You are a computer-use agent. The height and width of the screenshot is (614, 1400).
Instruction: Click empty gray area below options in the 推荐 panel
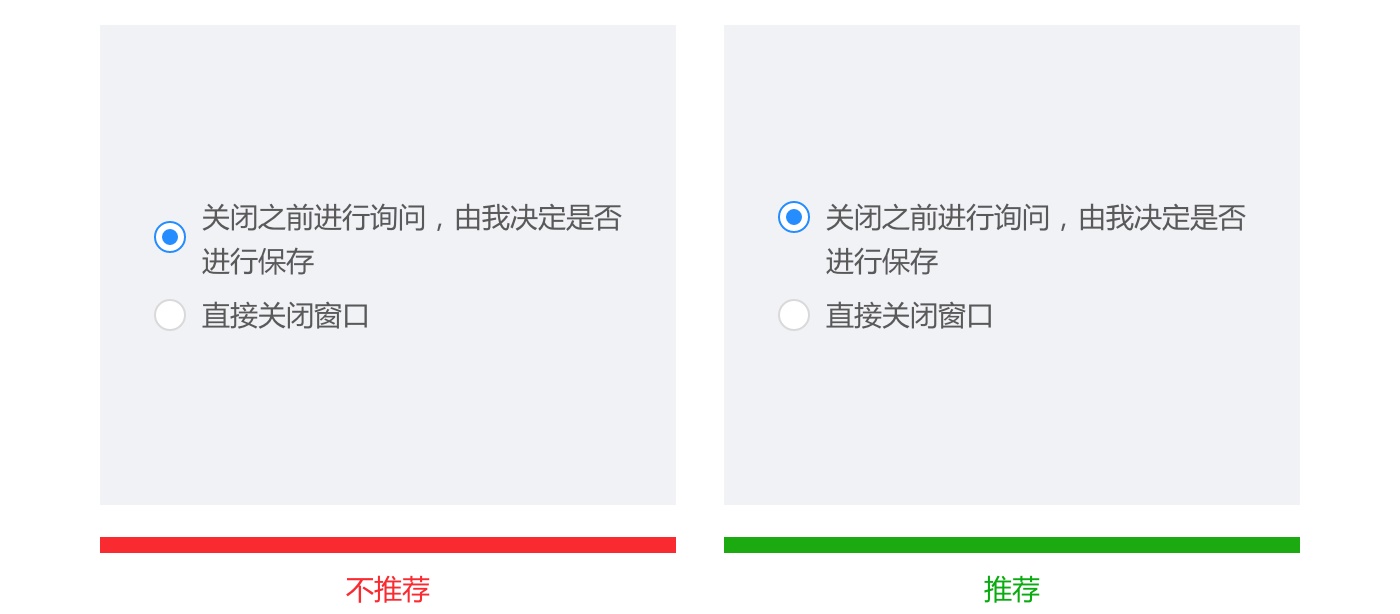point(1012,420)
